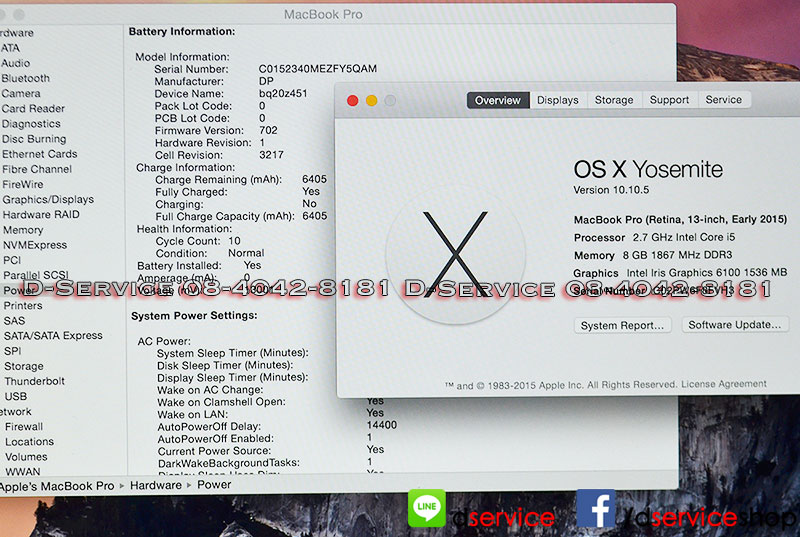Click Apple's MacBook Pro in path bar
Screen dimensions: 800x537
point(57,486)
